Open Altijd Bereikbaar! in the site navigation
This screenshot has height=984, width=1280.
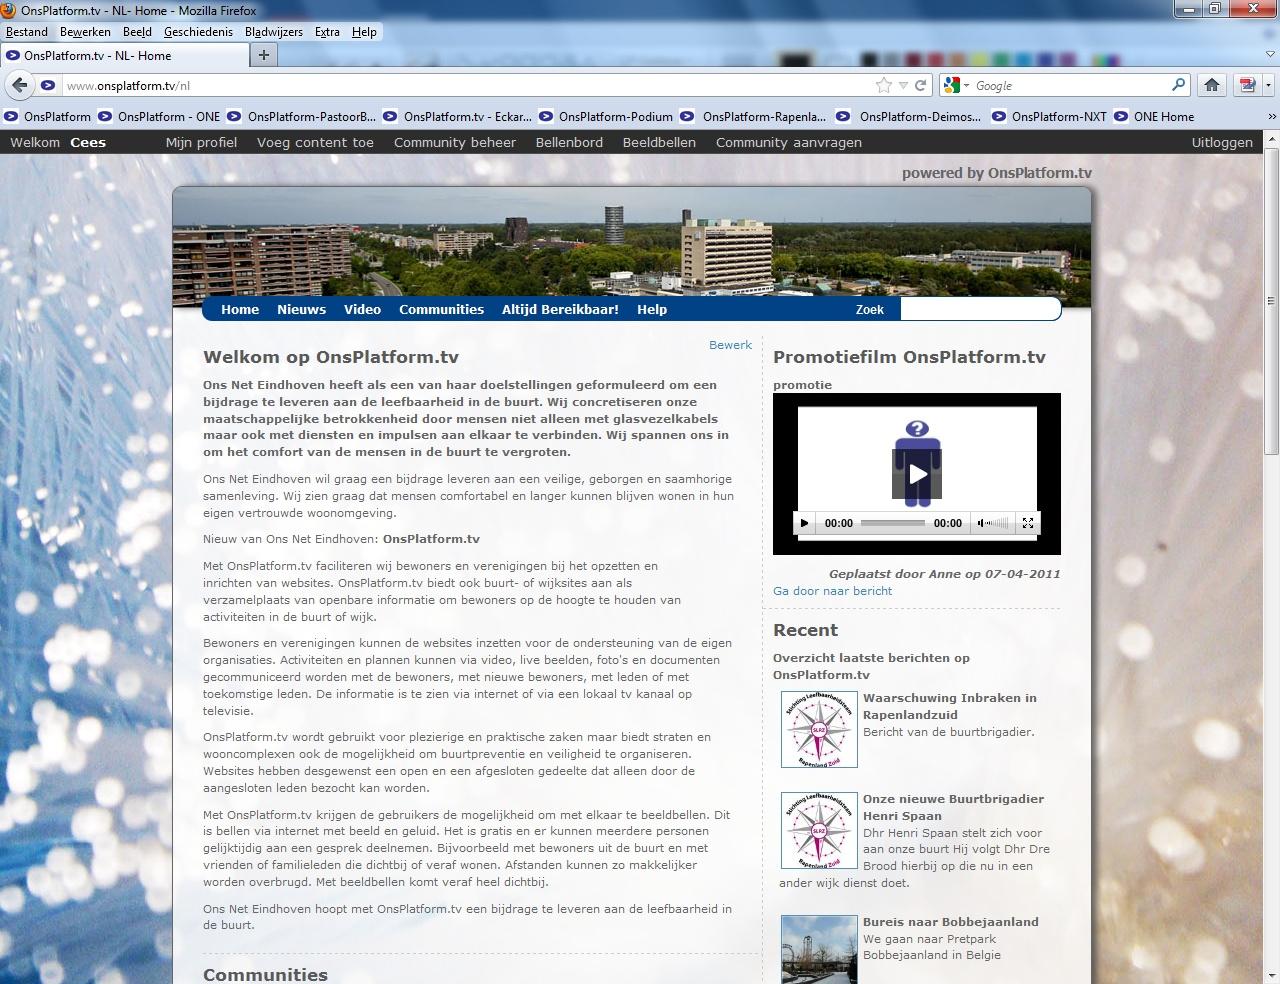pyautogui.click(x=560, y=309)
